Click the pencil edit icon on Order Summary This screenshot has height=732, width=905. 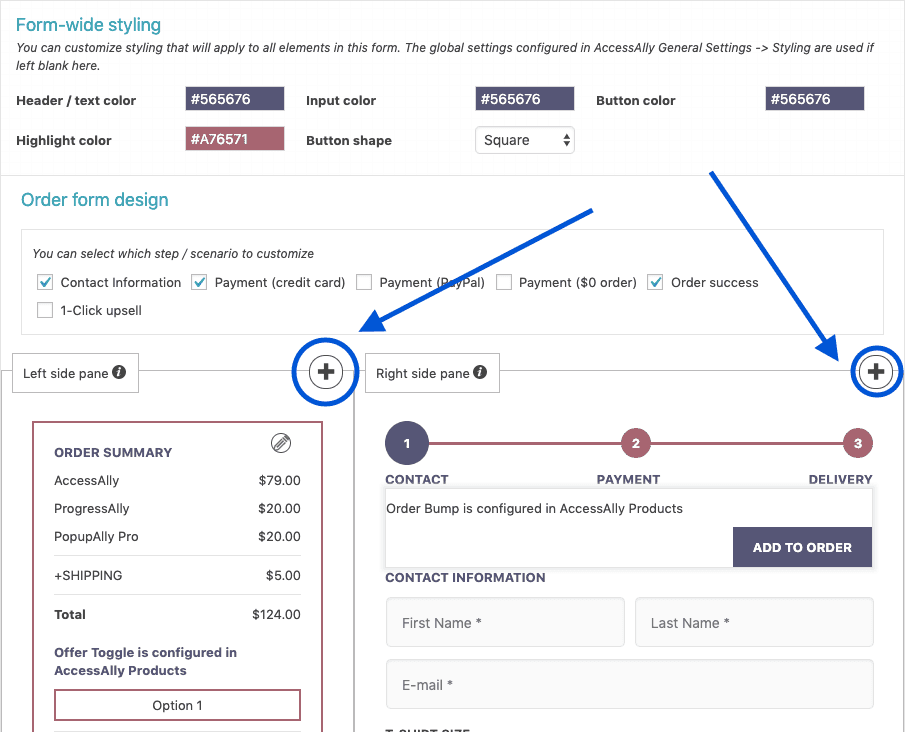coord(280,443)
